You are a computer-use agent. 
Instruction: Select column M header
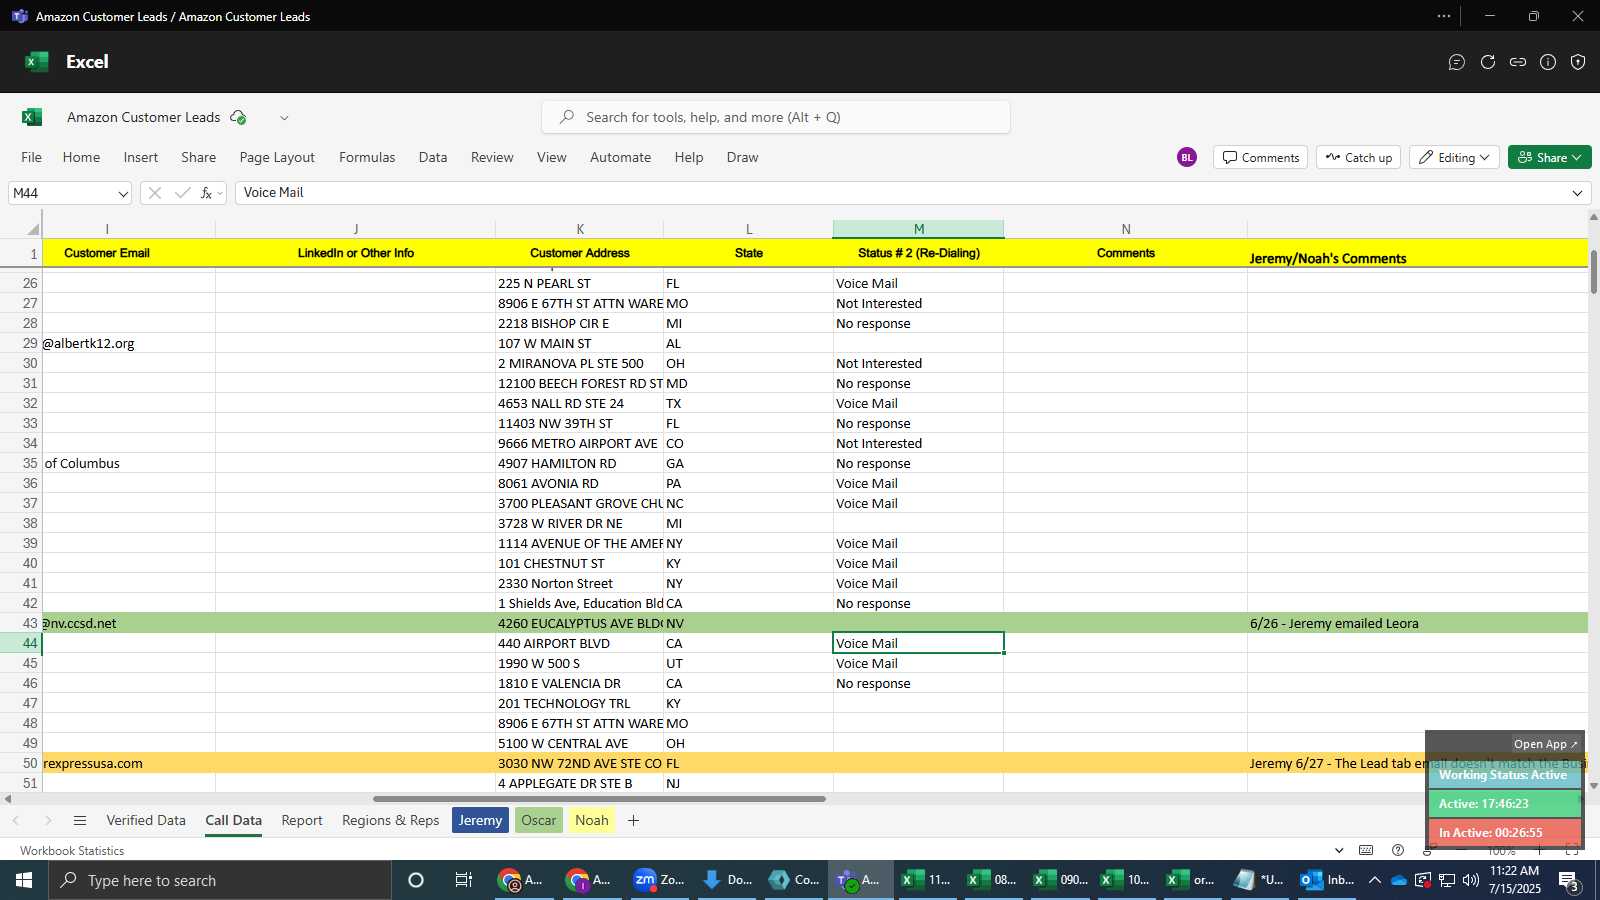[918, 229]
